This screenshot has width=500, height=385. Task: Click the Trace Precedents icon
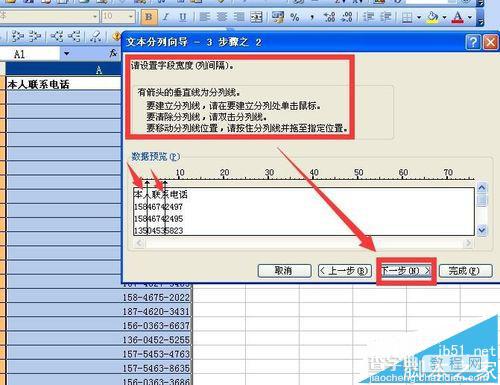pos(17,37)
